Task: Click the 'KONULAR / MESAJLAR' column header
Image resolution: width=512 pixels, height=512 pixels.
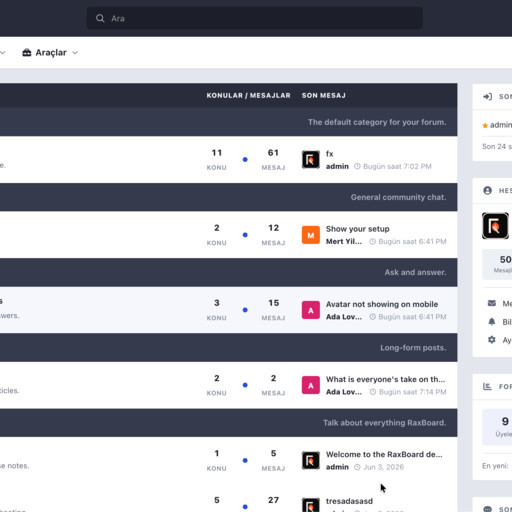Action: pos(248,96)
